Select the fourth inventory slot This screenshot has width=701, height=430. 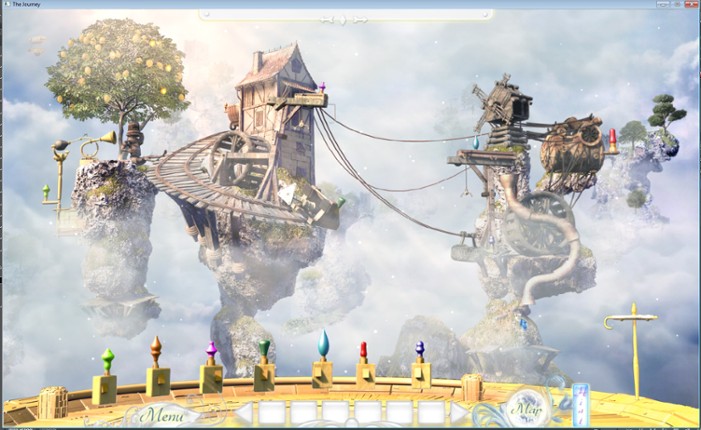tap(368, 412)
